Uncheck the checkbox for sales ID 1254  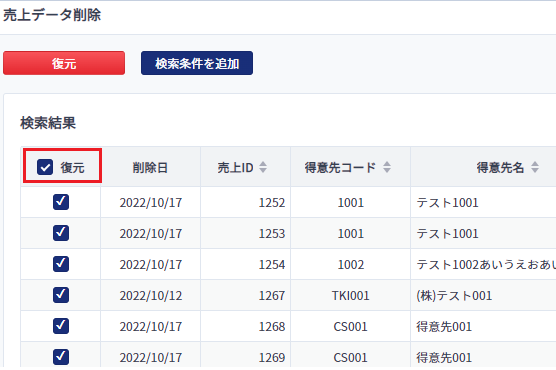[x=61, y=264]
